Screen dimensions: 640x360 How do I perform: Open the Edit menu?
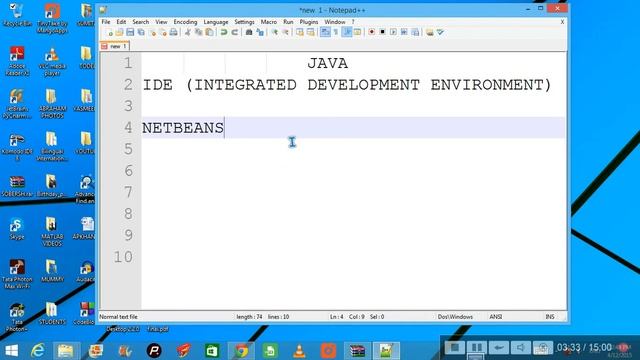[x=121, y=22]
